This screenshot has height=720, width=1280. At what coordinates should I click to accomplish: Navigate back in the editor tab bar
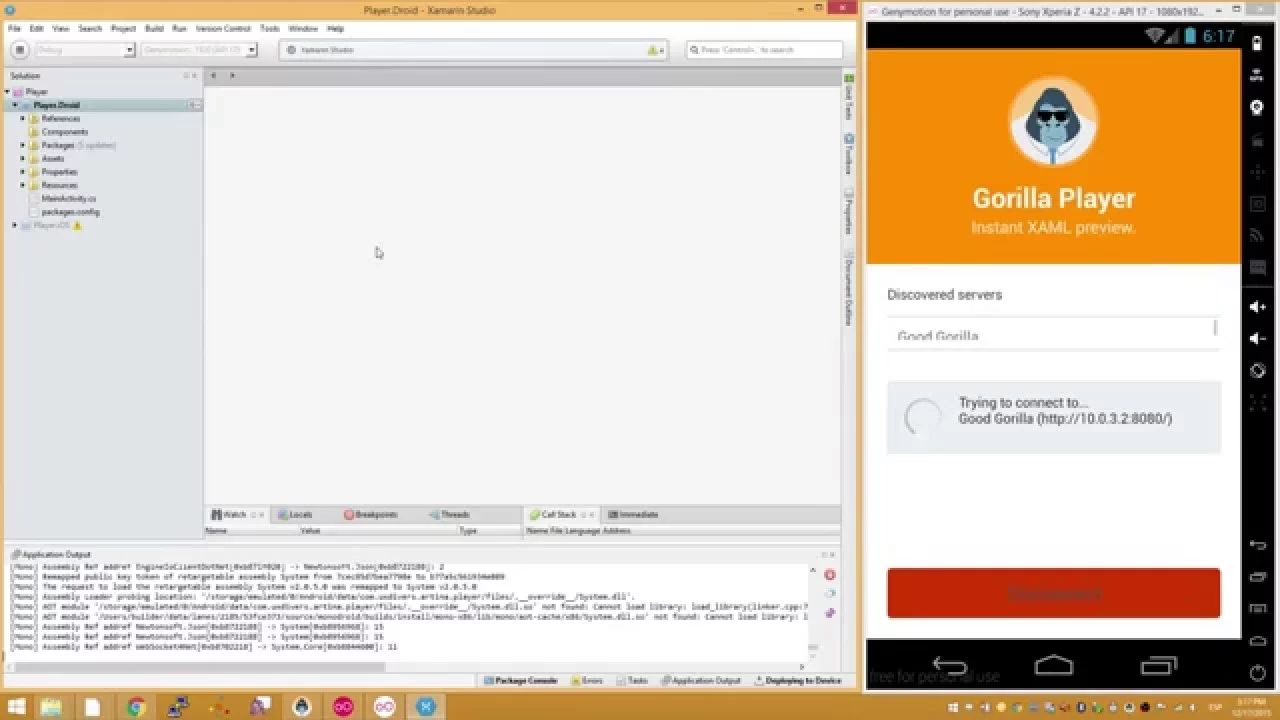[213, 75]
